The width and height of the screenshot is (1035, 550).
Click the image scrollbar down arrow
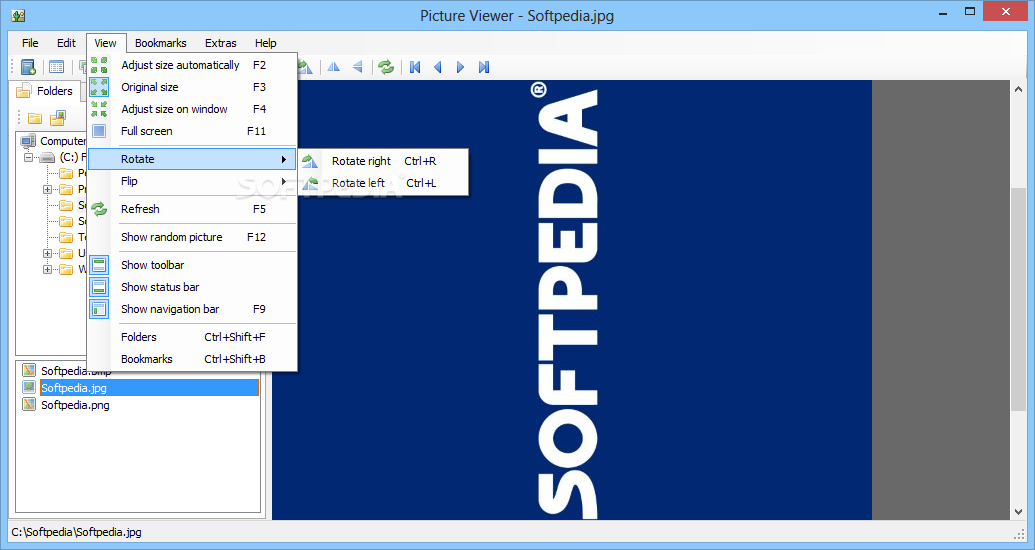[1019, 512]
